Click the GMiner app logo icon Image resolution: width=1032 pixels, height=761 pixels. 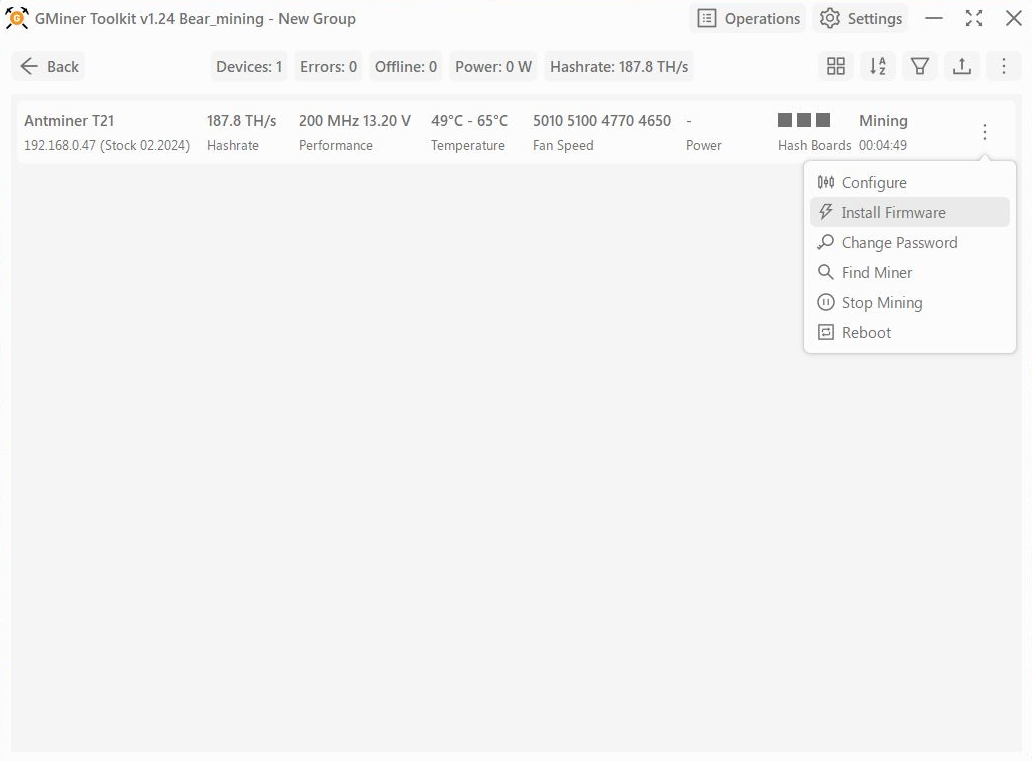pyautogui.click(x=16, y=18)
